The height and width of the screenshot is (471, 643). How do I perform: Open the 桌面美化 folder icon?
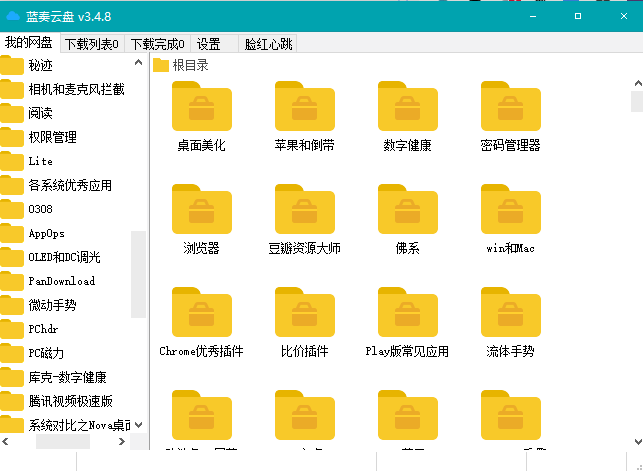tap(202, 106)
